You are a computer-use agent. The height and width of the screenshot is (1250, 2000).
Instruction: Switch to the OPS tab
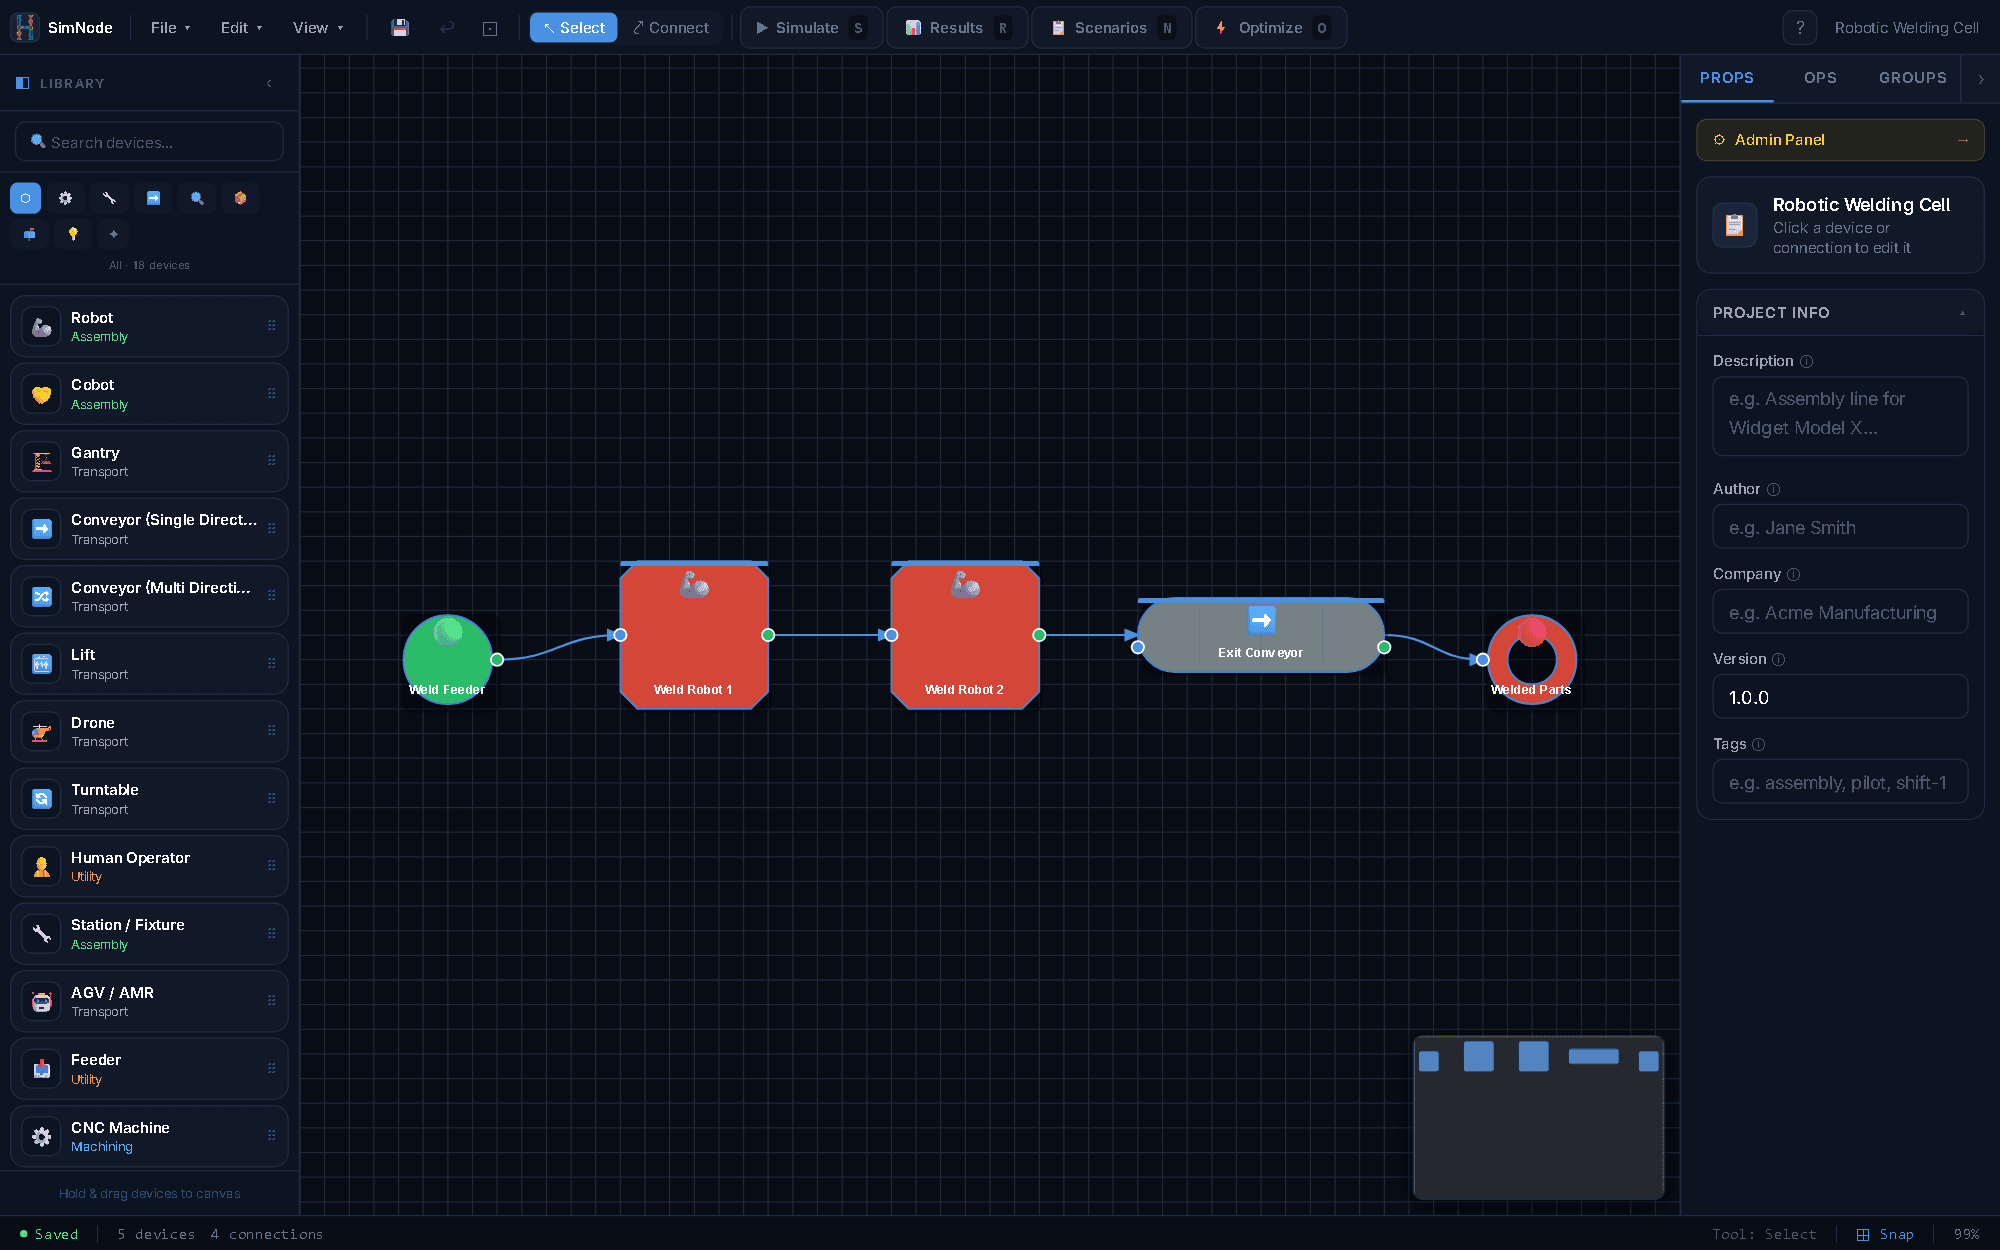pos(1820,78)
